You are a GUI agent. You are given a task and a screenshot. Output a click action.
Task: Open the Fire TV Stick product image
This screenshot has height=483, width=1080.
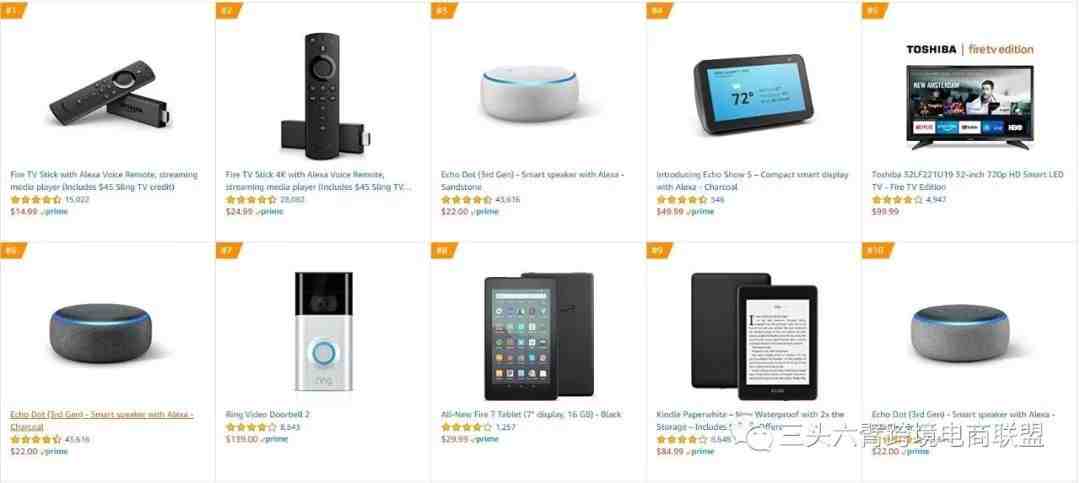point(110,92)
